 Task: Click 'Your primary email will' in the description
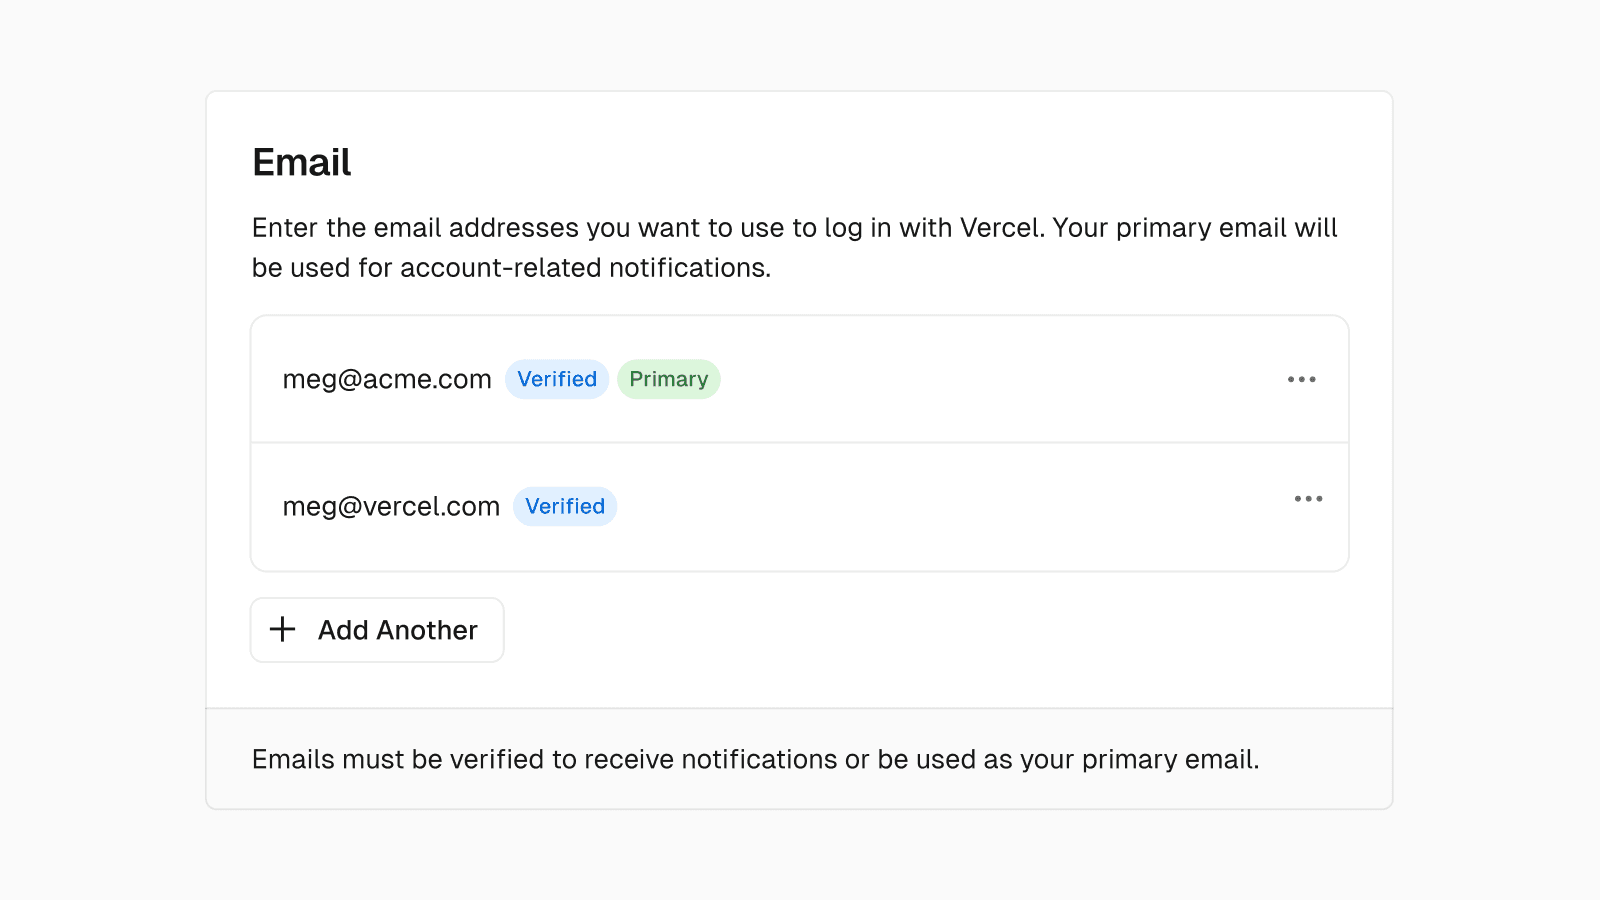1194,228
